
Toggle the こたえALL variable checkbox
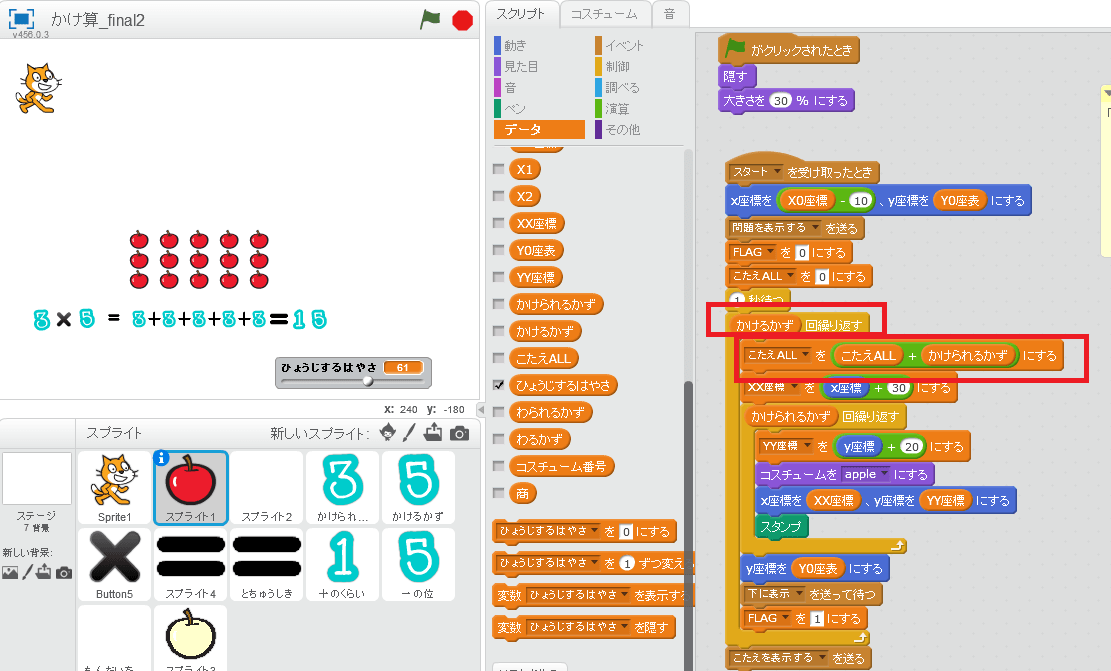tap(499, 358)
